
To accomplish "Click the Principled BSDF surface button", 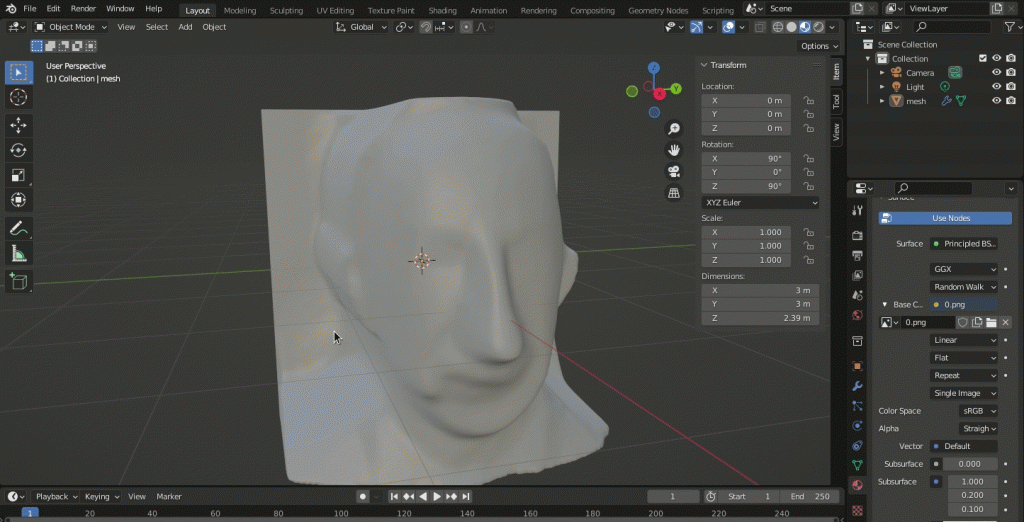I will pos(964,244).
